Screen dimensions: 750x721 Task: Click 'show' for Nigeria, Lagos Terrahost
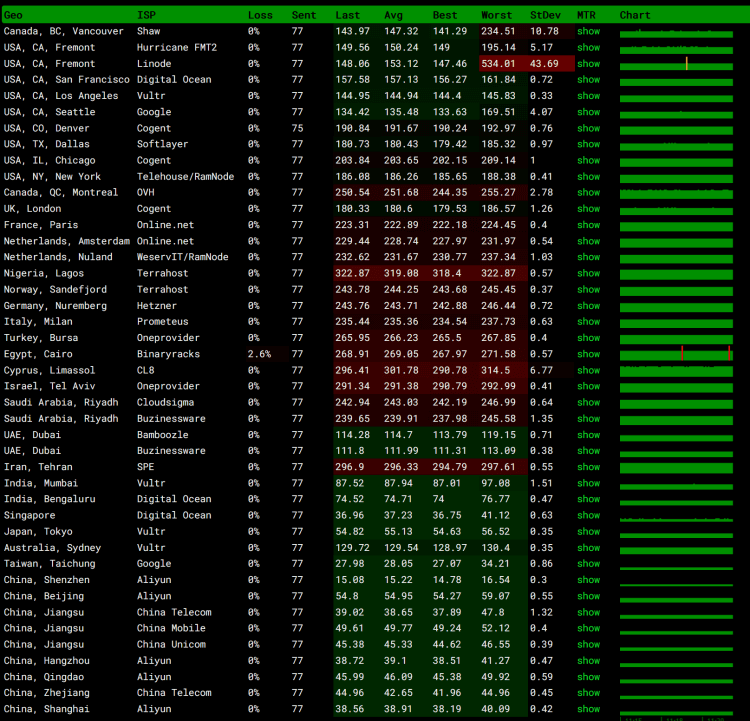click(x=588, y=273)
